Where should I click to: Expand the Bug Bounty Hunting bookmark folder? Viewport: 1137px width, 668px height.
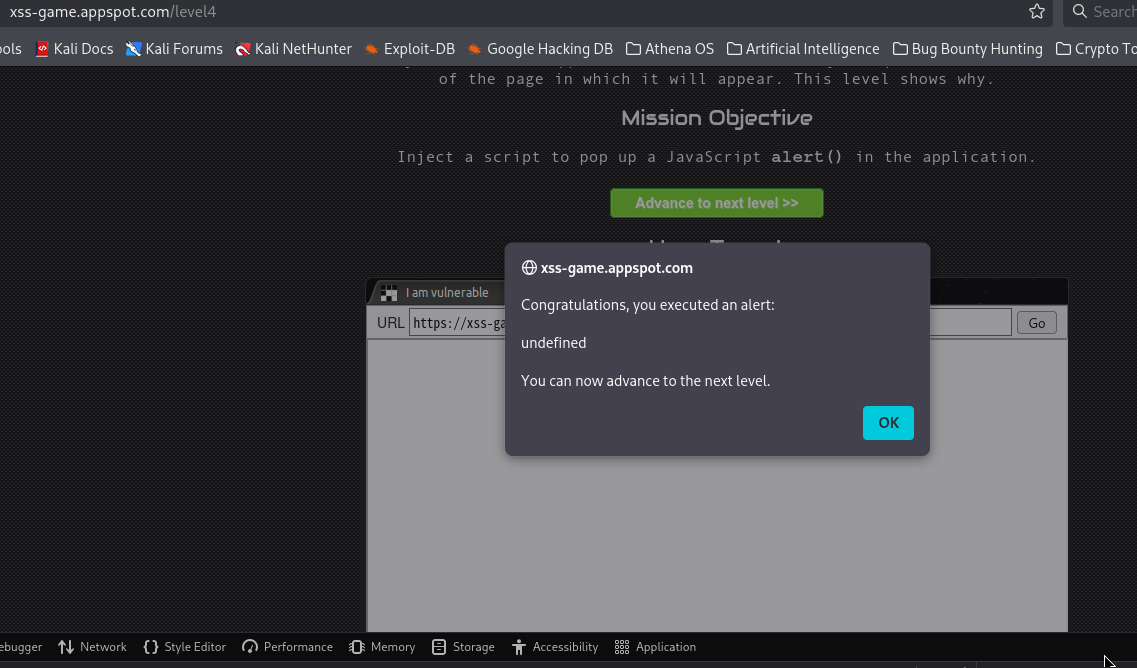point(967,48)
